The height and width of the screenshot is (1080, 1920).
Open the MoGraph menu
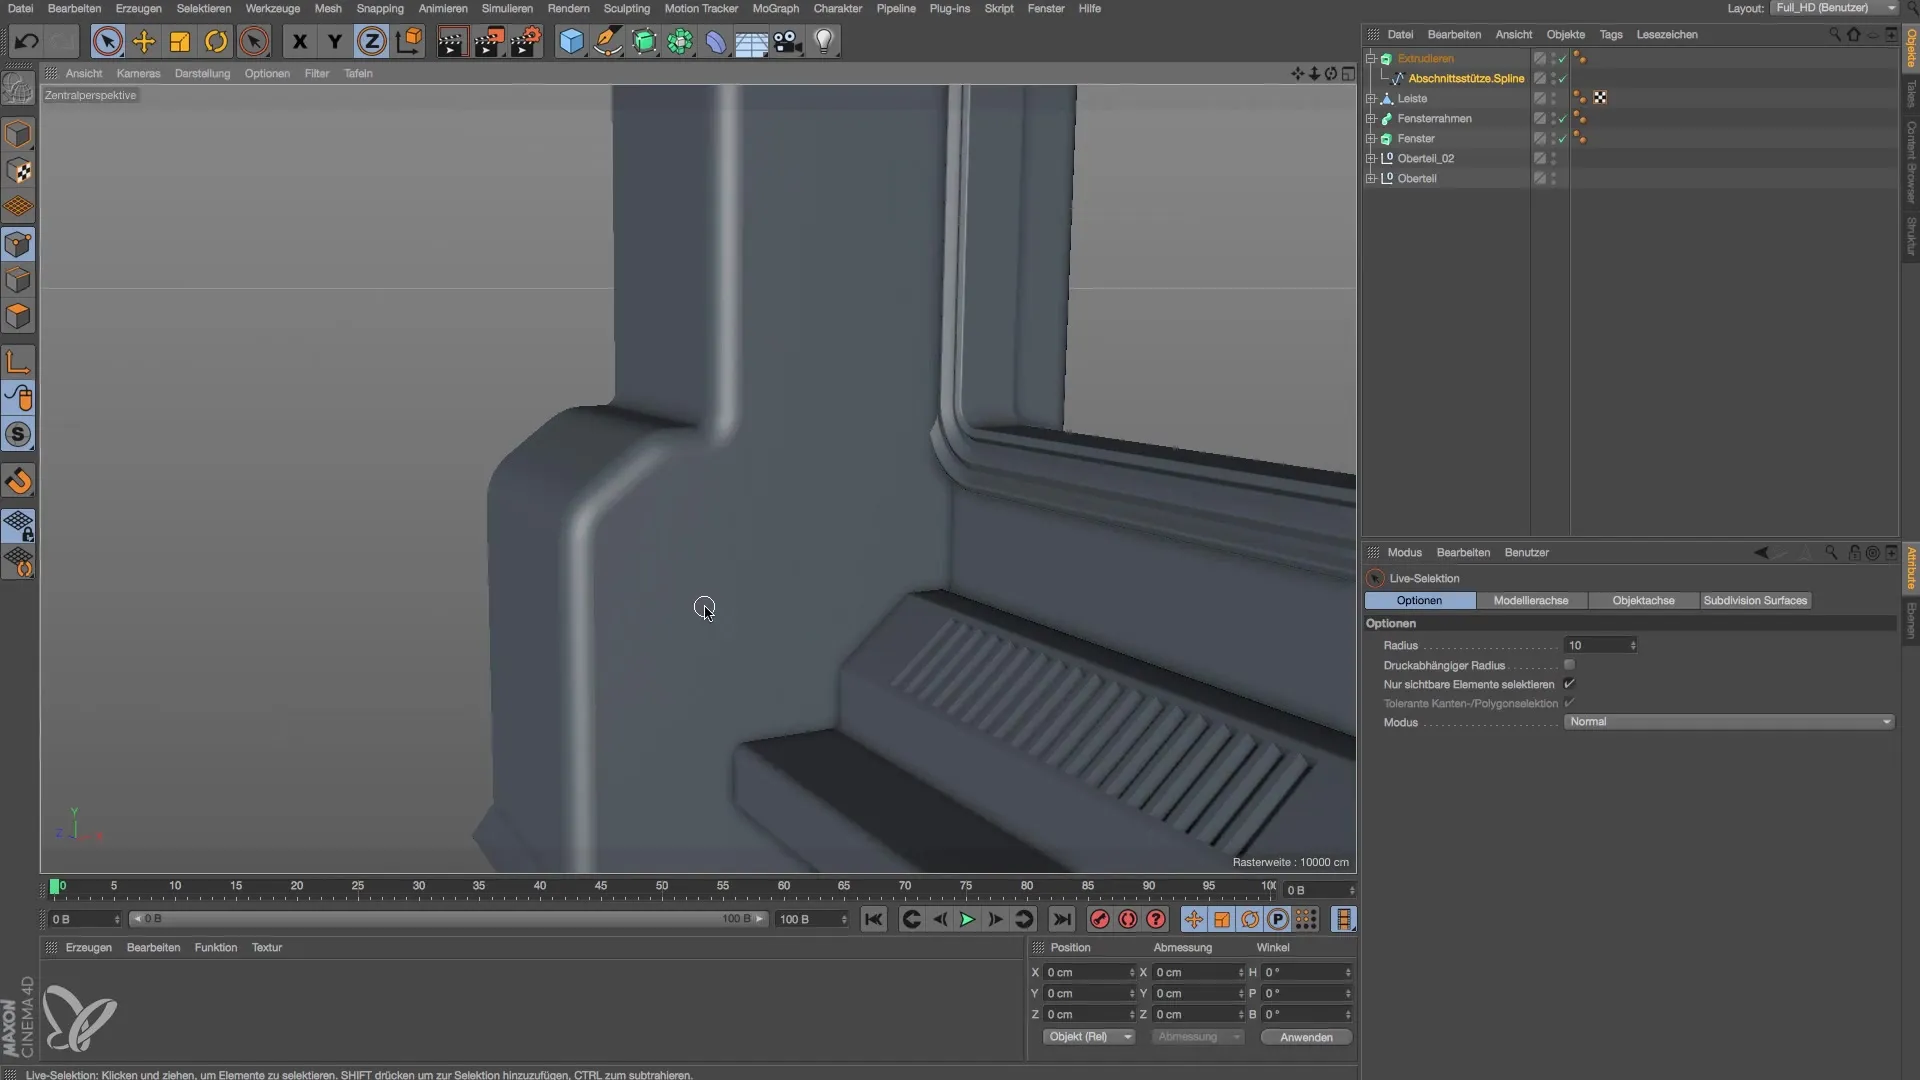click(775, 8)
